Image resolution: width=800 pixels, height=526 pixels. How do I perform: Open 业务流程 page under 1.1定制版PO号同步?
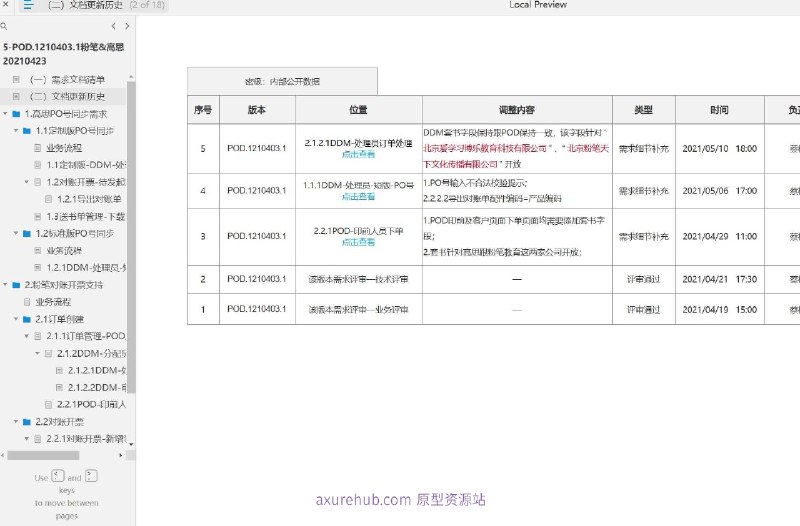point(64,148)
